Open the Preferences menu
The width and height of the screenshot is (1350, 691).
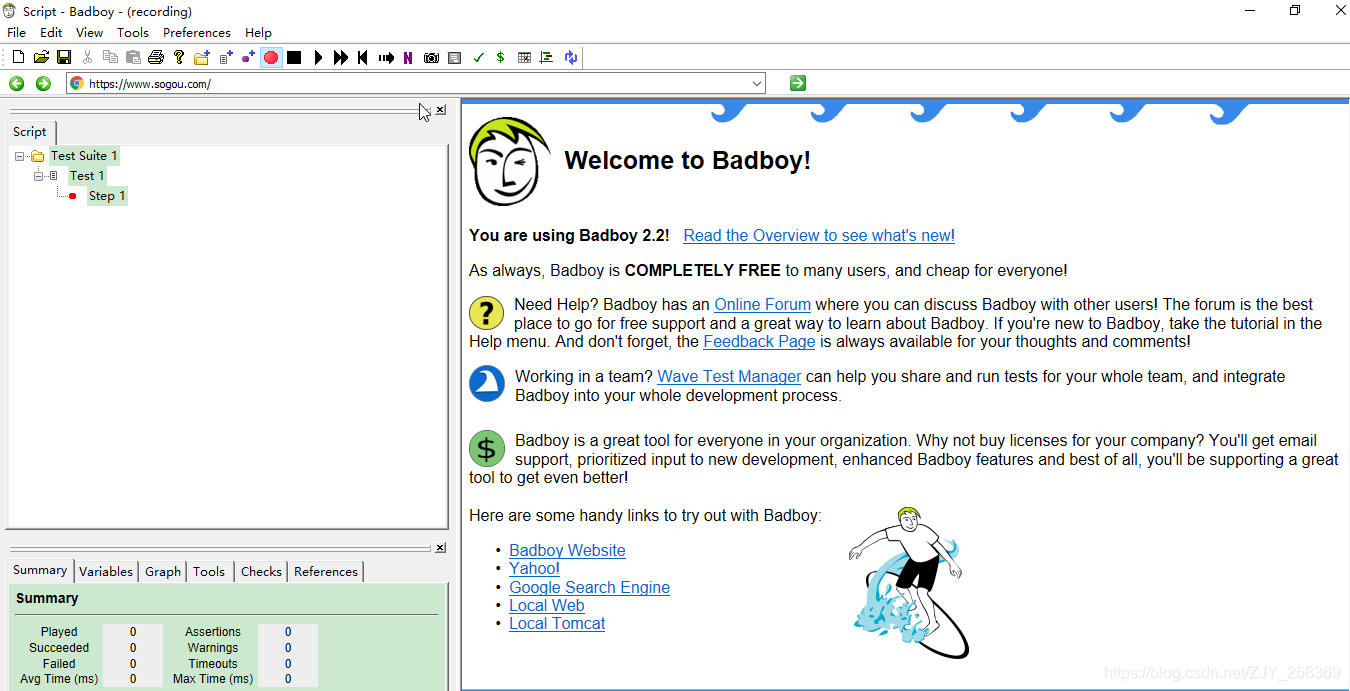pos(197,32)
